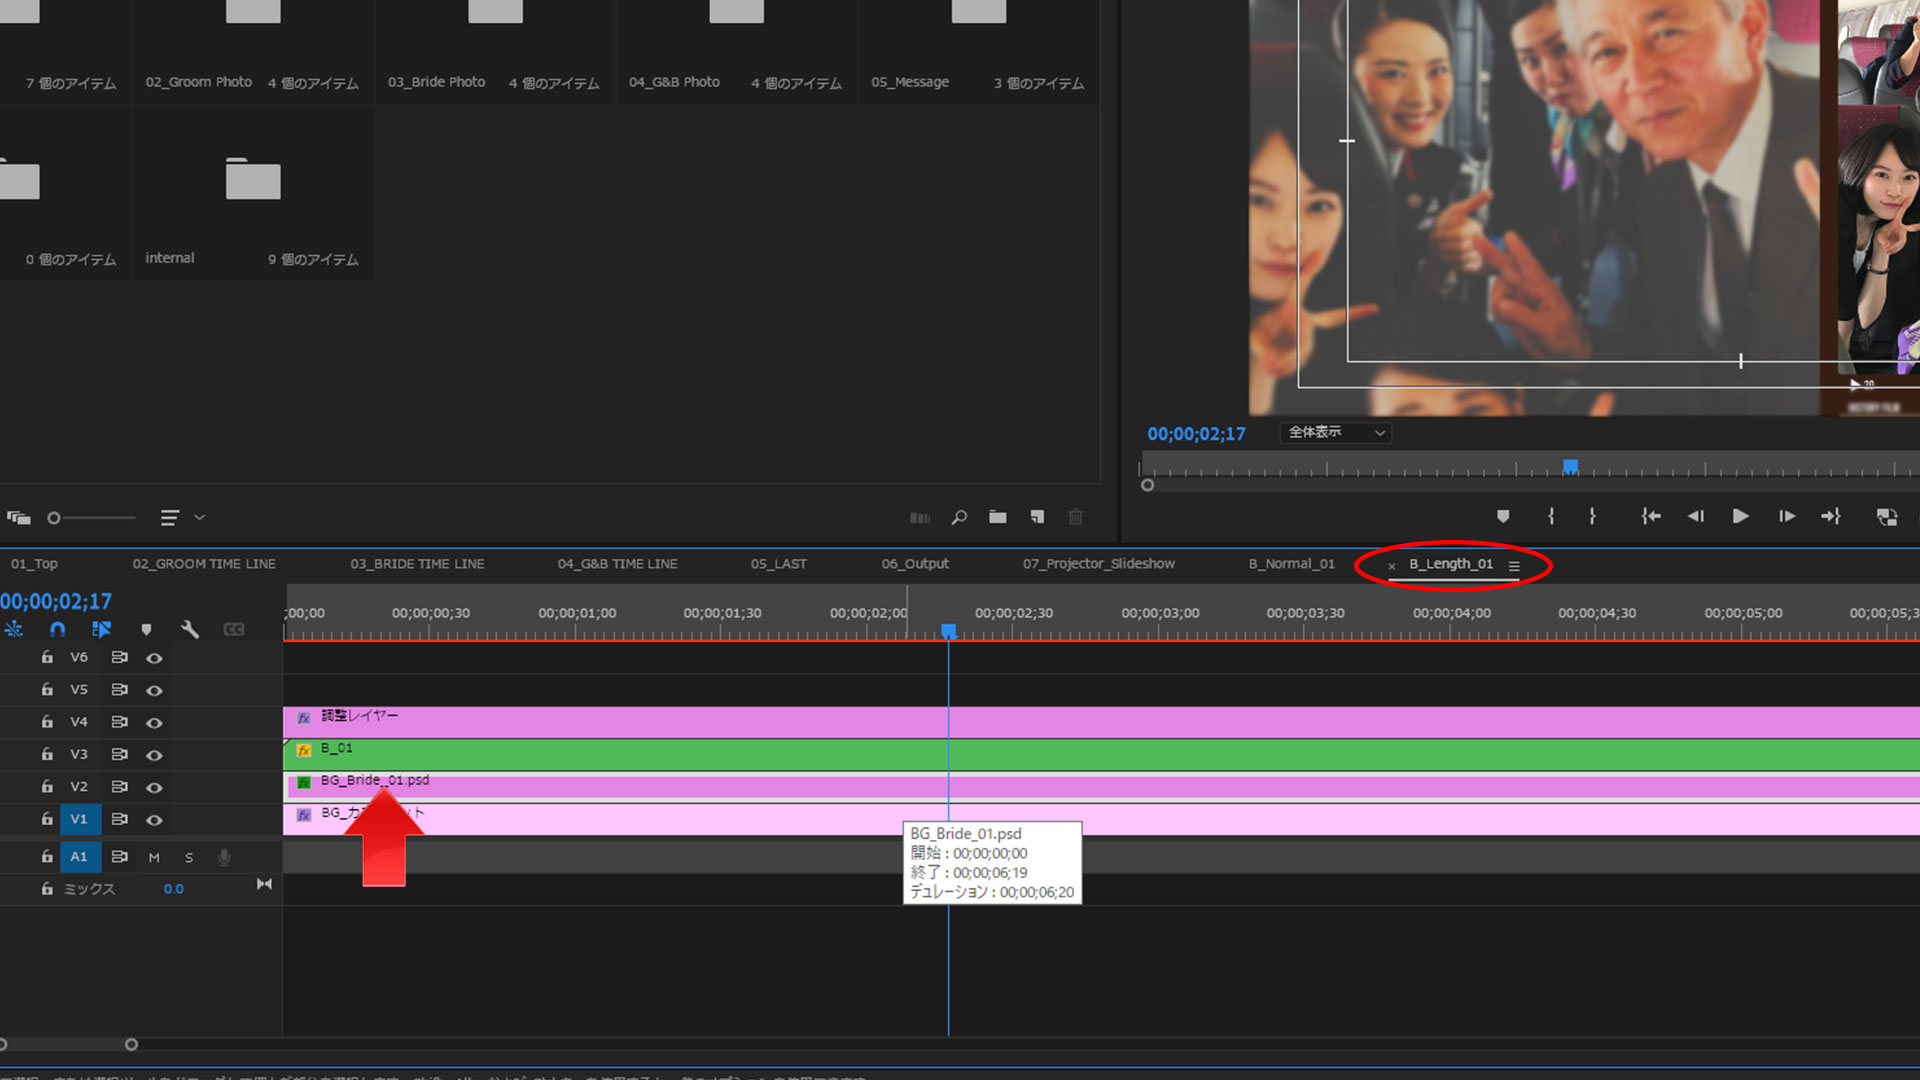The height and width of the screenshot is (1080, 1920).
Task: Open the 04_G&B Photo bin
Action: click(737, 11)
